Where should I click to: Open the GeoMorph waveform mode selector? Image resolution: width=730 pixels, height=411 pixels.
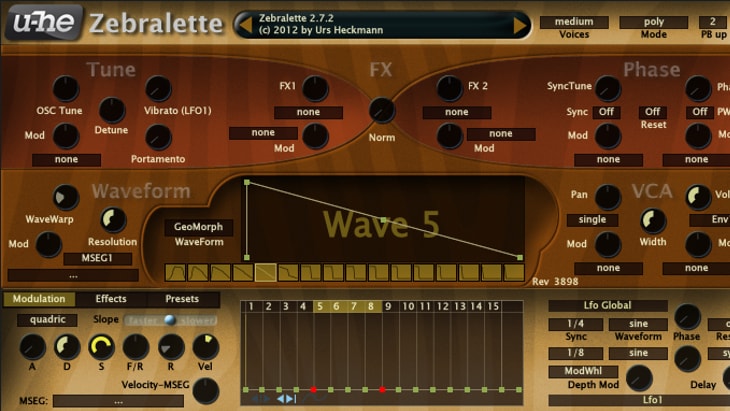click(x=198, y=227)
